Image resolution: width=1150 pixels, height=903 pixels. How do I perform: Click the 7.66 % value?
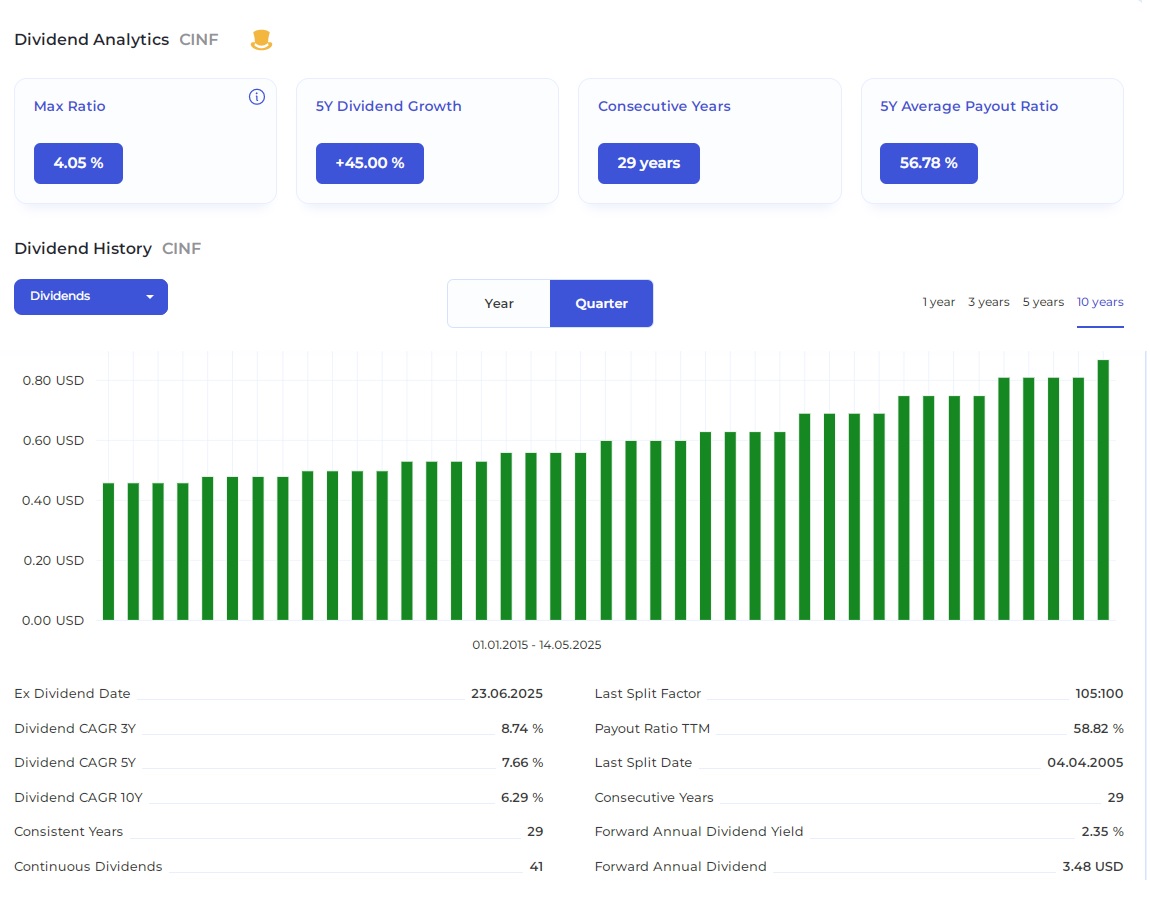pyautogui.click(x=522, y=763)
